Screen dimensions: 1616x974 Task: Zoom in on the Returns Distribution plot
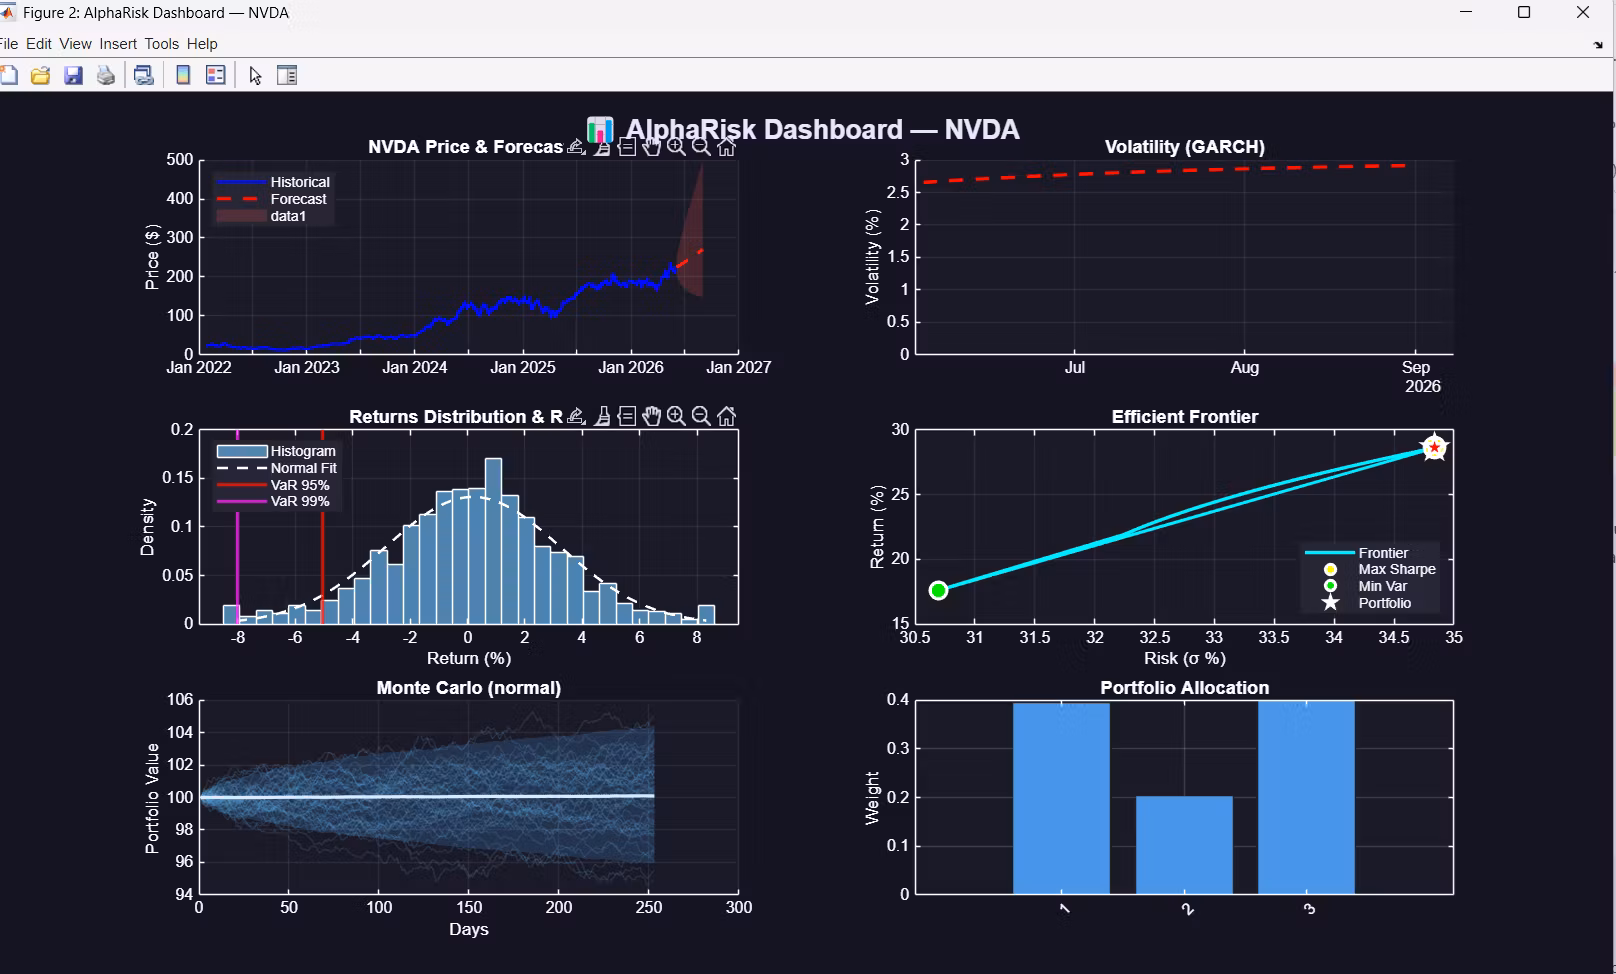click(677, 416)
